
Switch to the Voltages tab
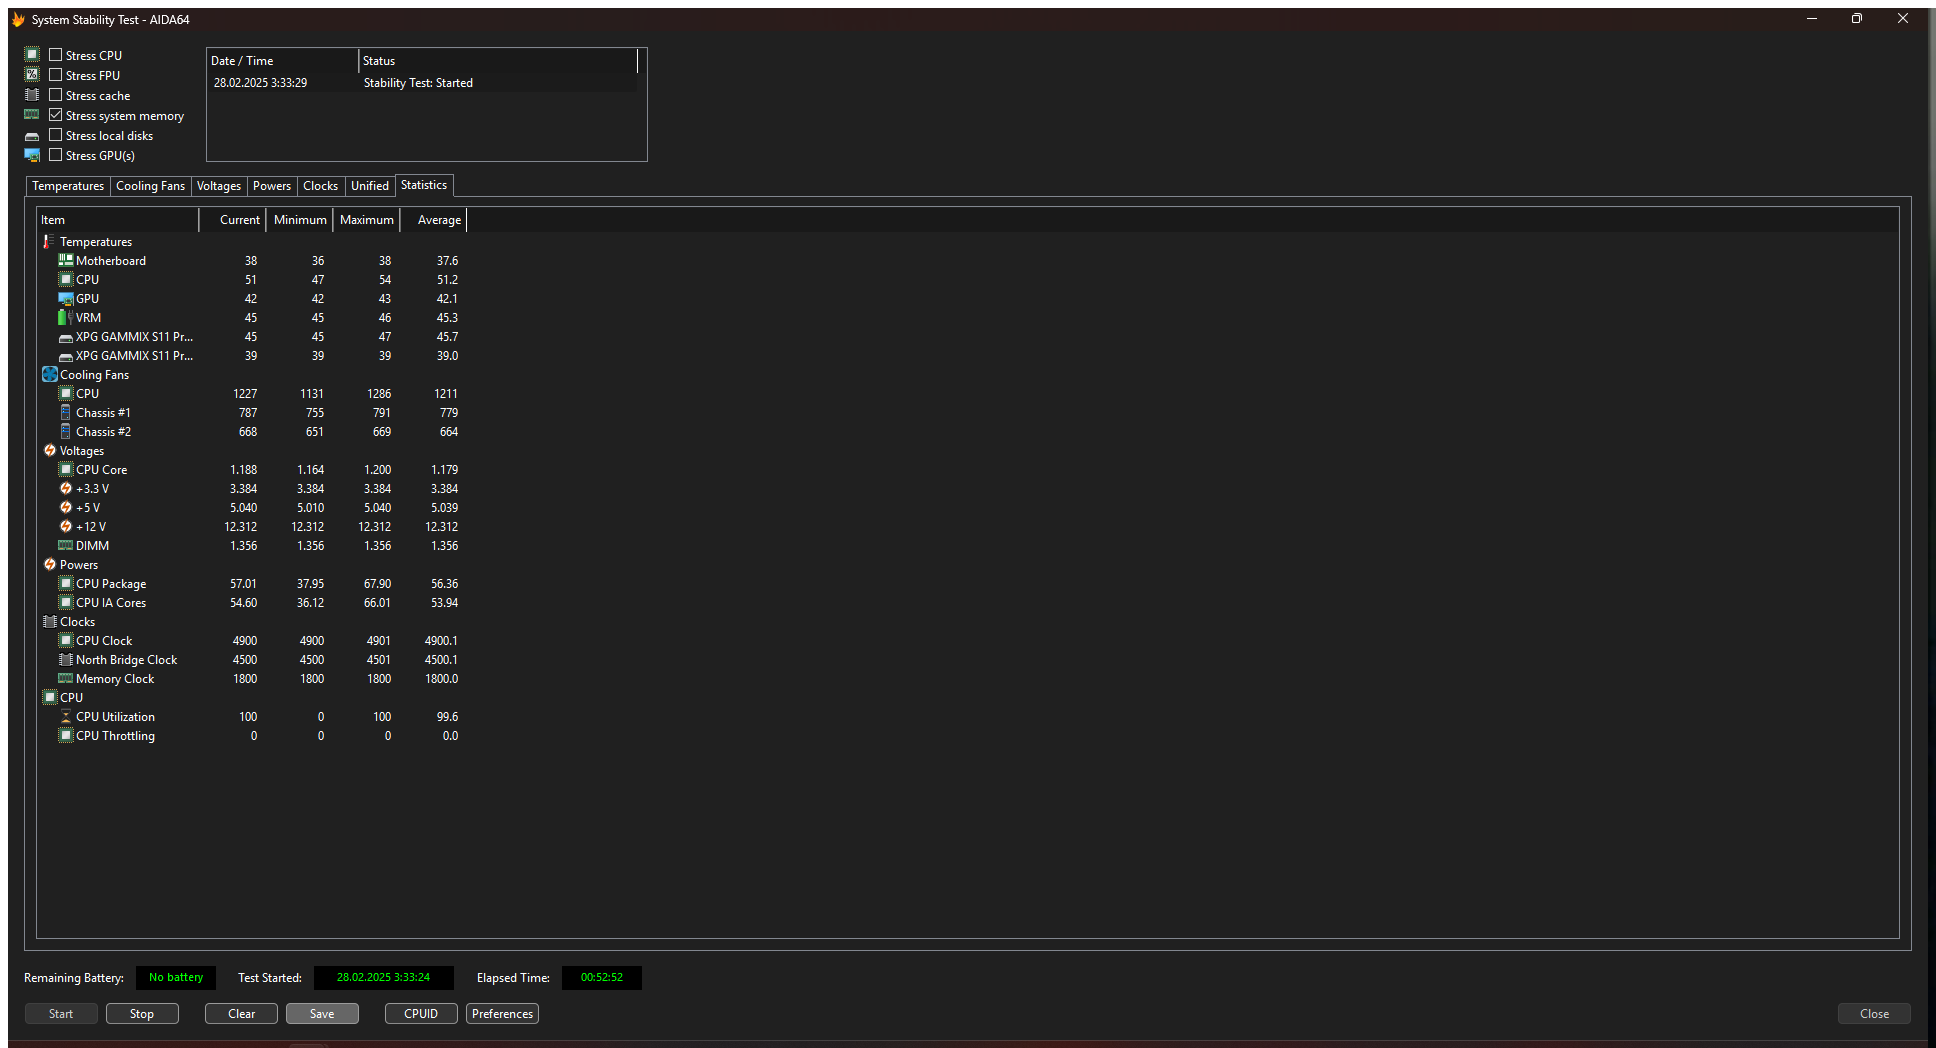tap(219, 186)
